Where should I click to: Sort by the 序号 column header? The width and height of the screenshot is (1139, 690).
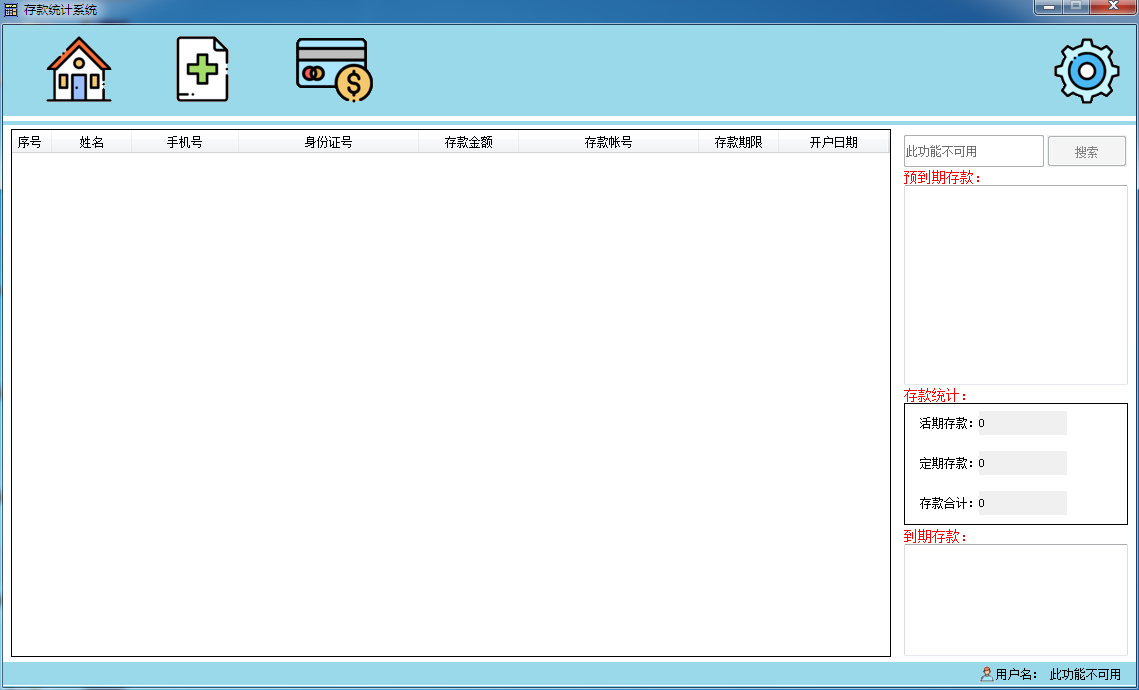pyautogui.click(x=31, y=142)
